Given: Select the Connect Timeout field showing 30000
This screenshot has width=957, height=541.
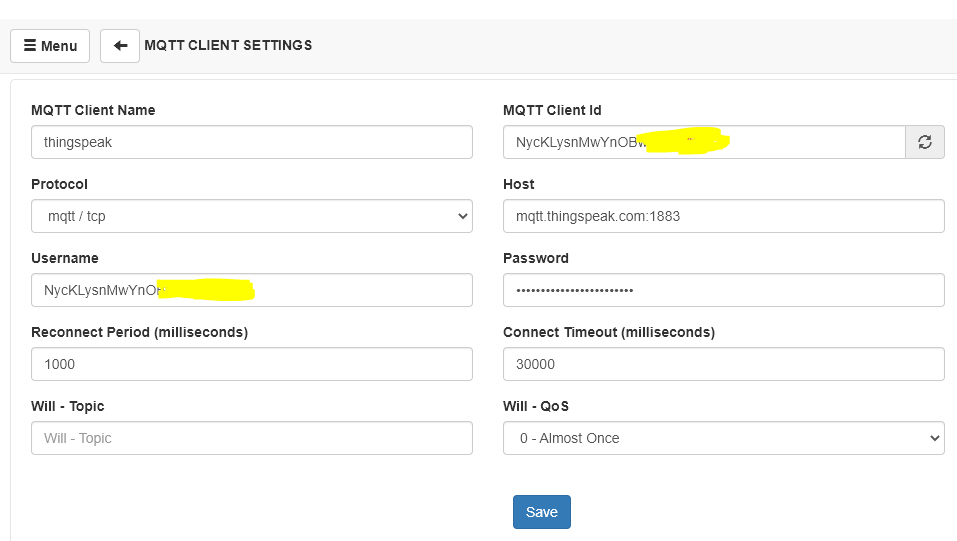Looking at the screenshot, I should point(724,364).
